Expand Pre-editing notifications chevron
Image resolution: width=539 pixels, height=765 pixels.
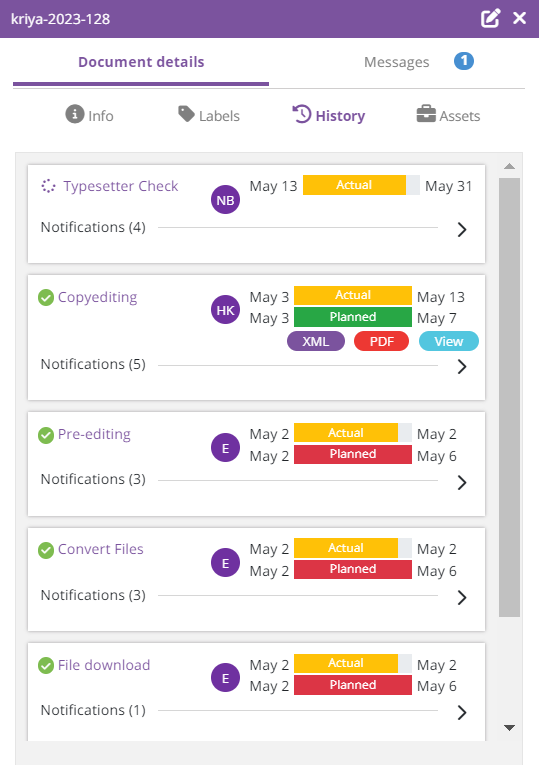462,483
